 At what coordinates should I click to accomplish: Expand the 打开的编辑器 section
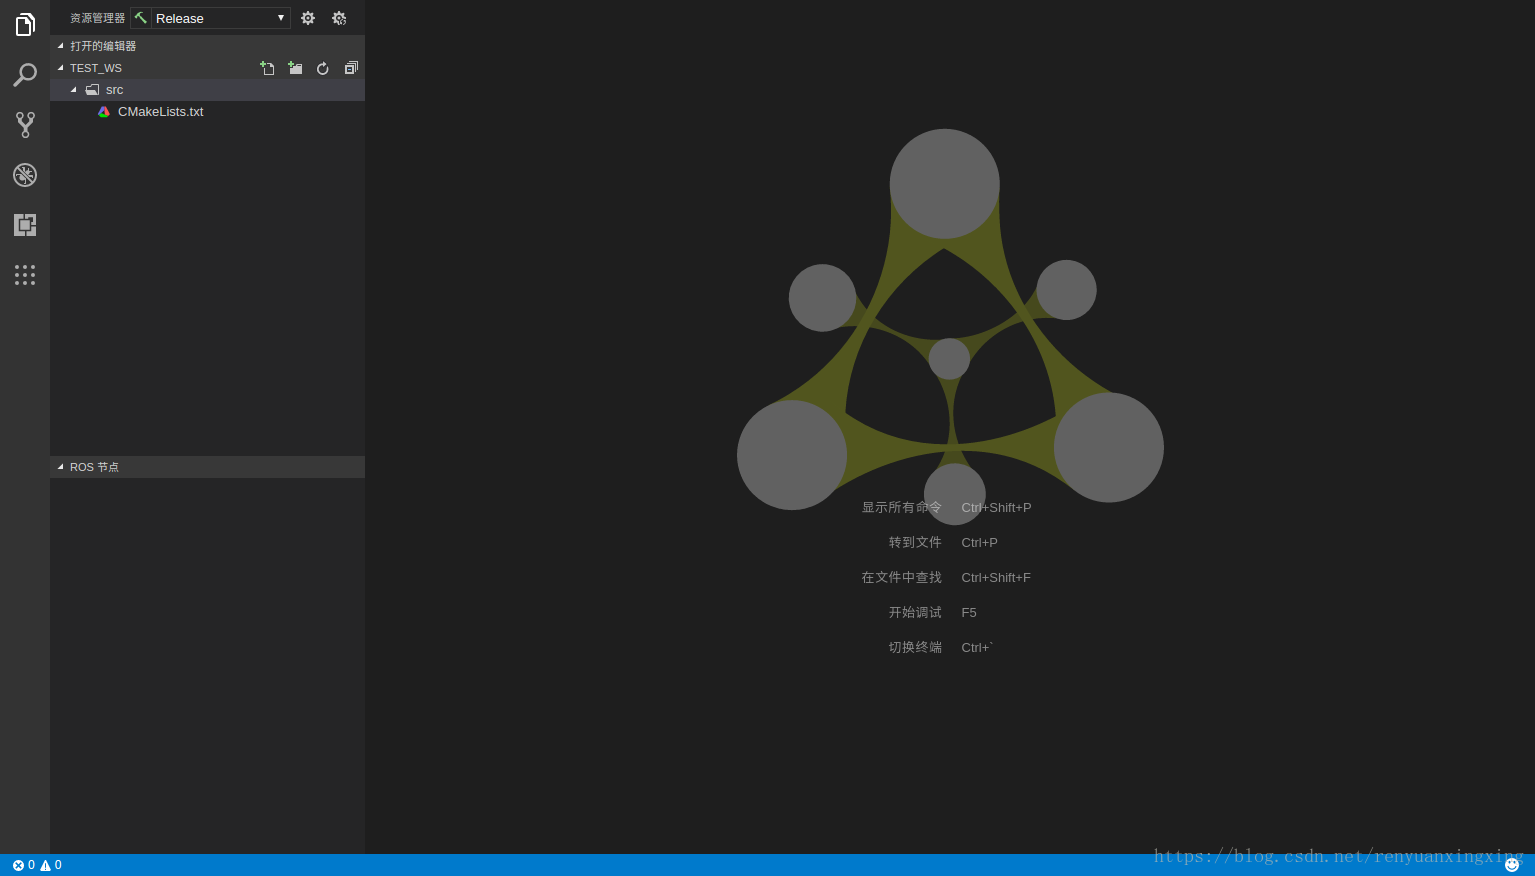point(207,46)
